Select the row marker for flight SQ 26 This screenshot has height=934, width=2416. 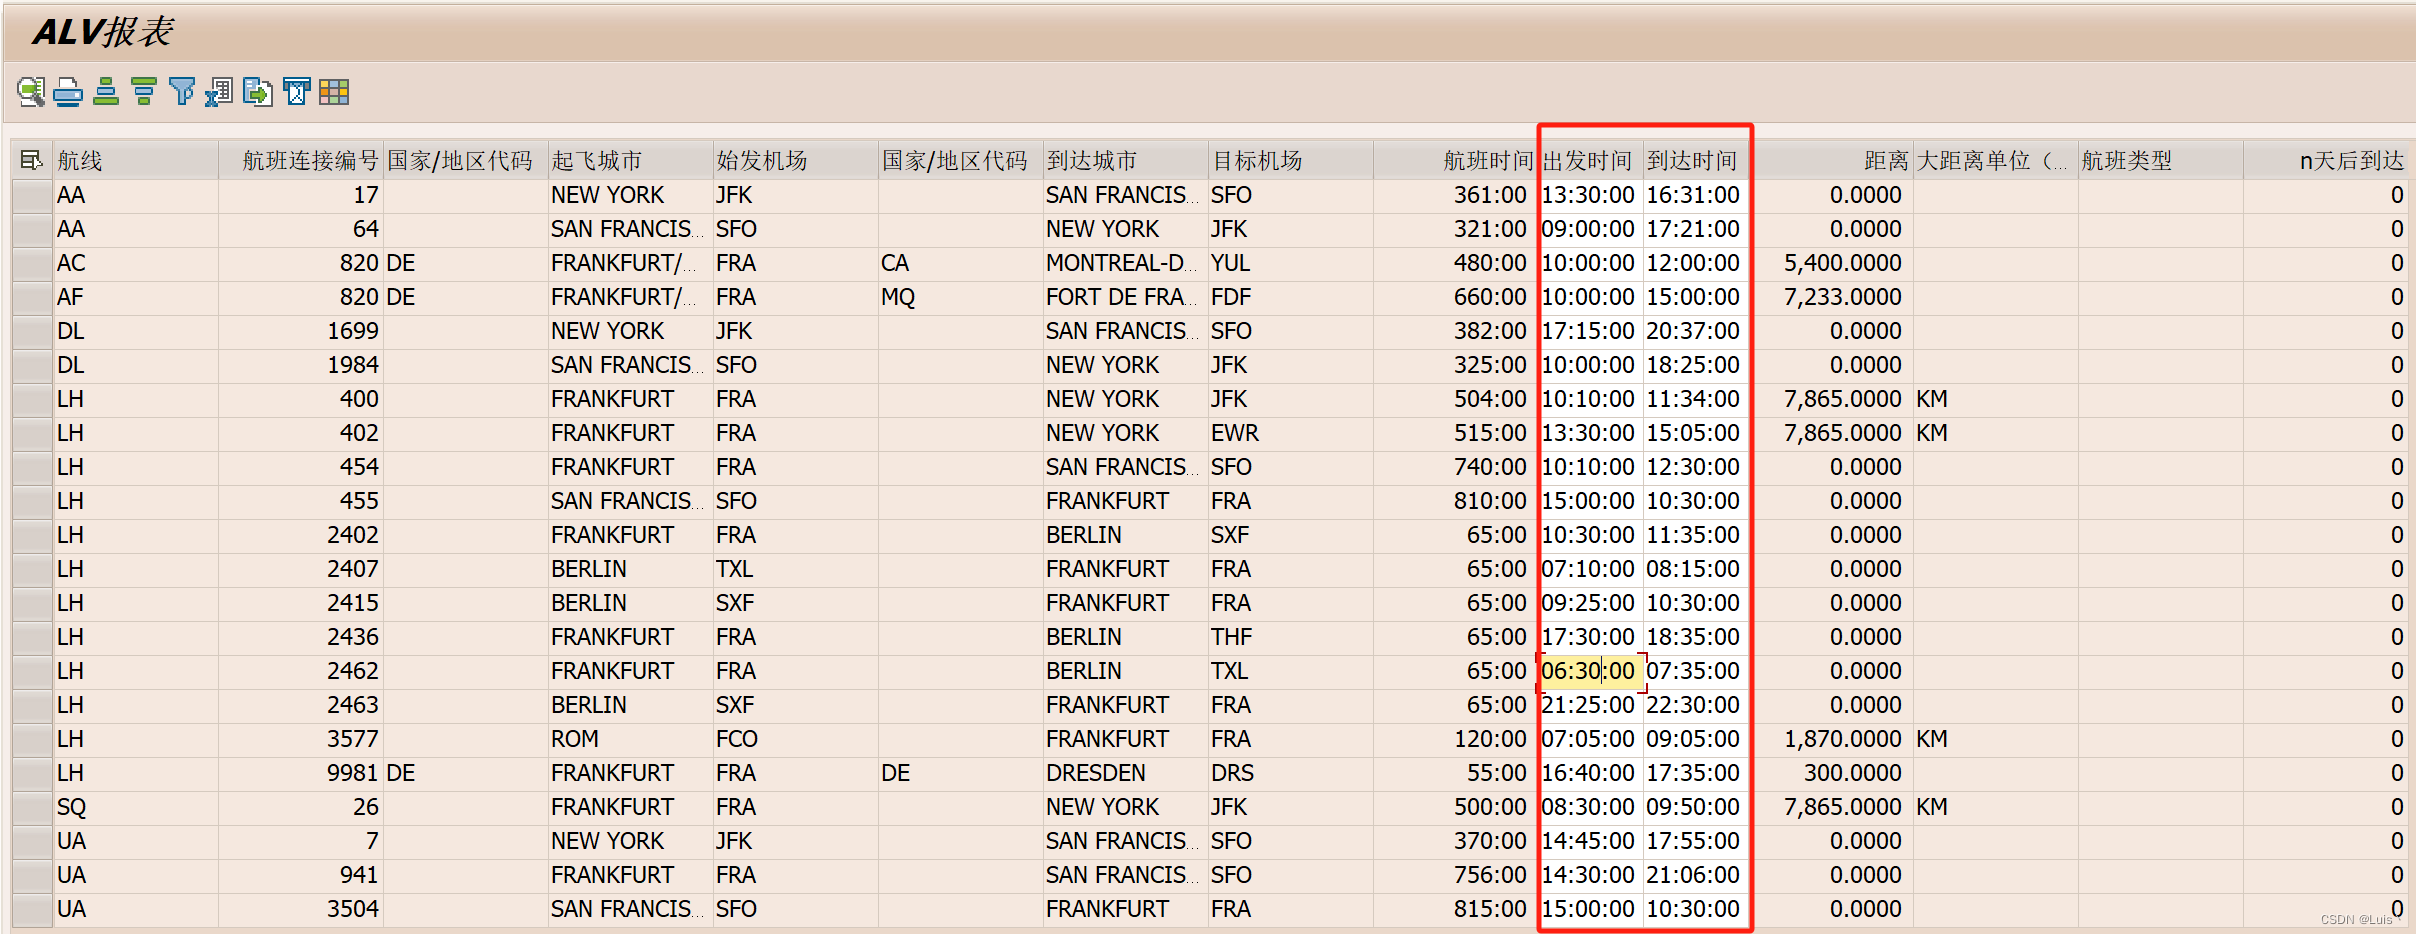[x=32, y=807]
